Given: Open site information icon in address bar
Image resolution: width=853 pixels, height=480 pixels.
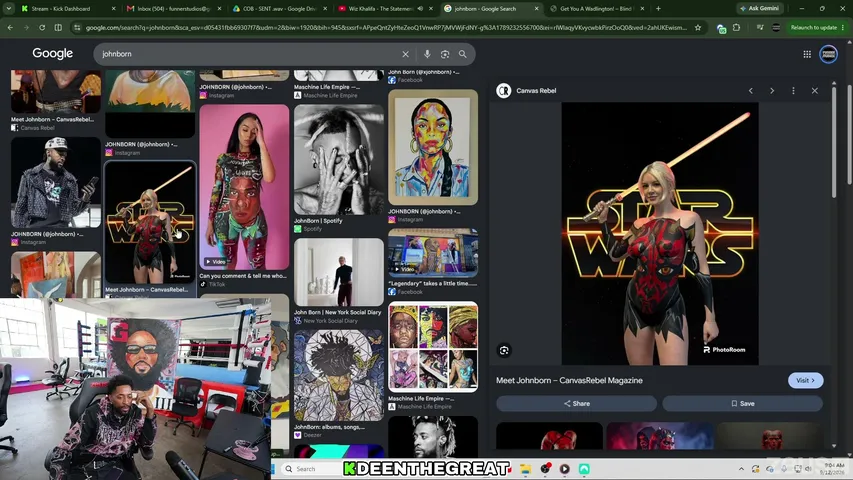Looking at the screenshot, I should (77, 27).
